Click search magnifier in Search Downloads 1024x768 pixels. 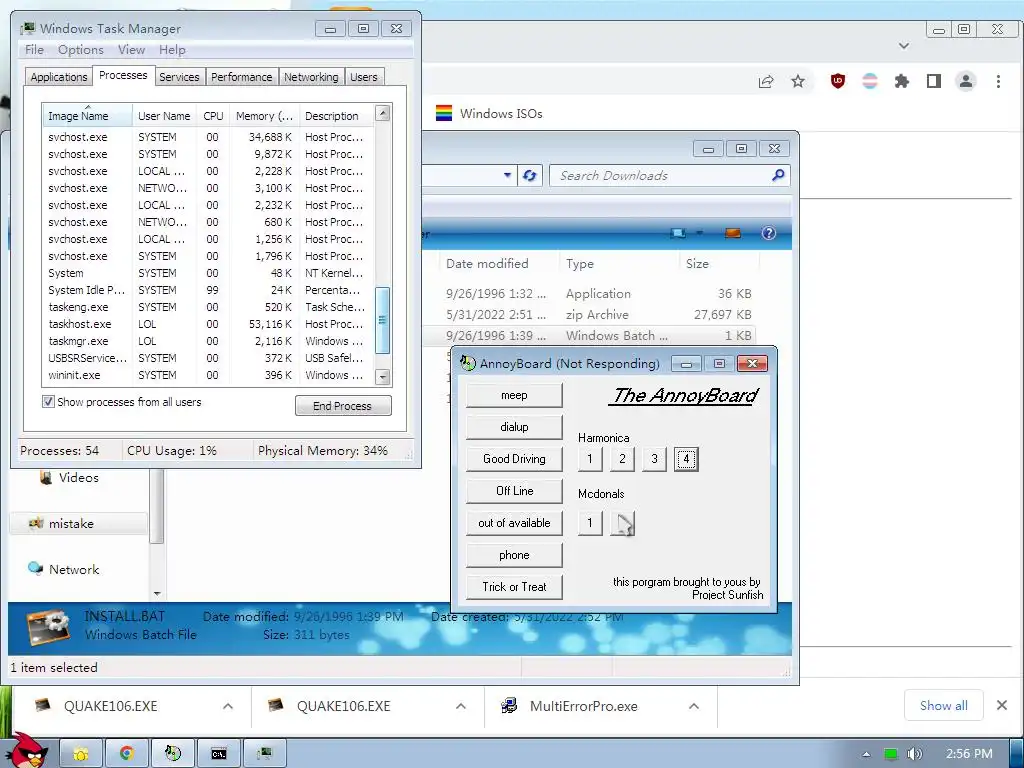coord(778,175)
